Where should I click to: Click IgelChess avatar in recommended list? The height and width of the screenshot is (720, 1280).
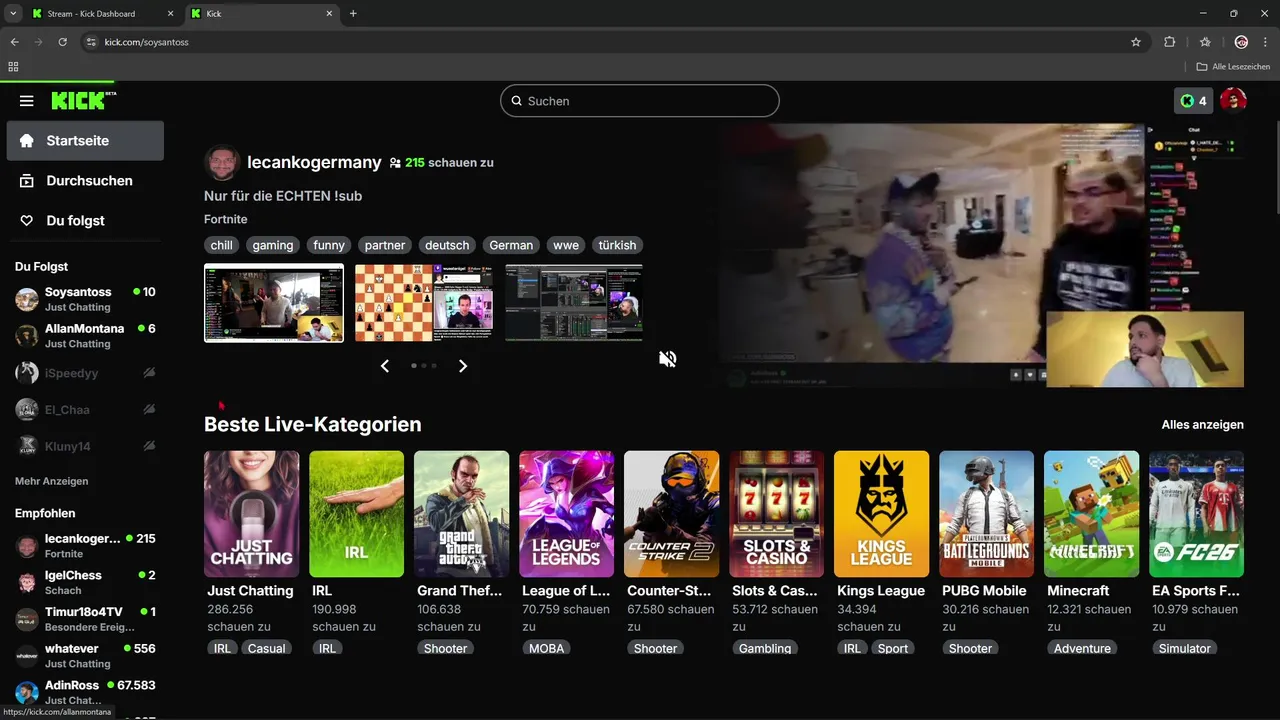[27, 582]
